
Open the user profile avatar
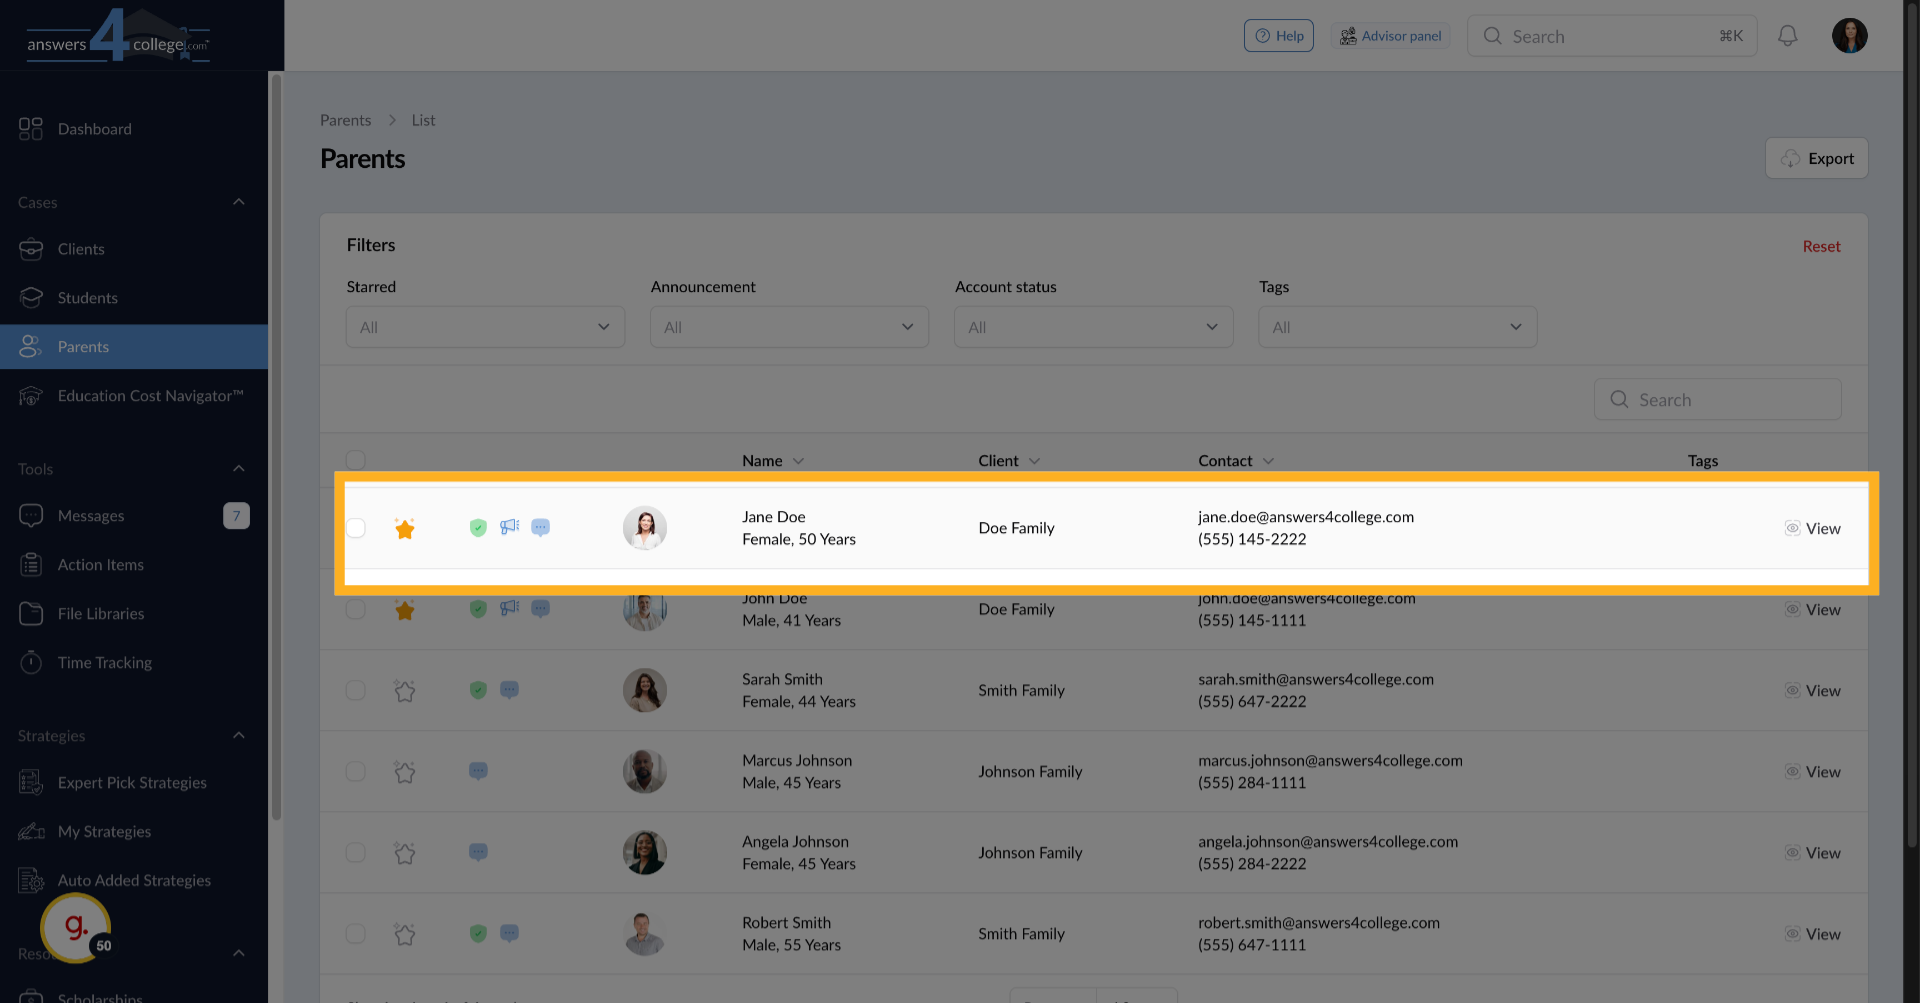(1849, 36)
